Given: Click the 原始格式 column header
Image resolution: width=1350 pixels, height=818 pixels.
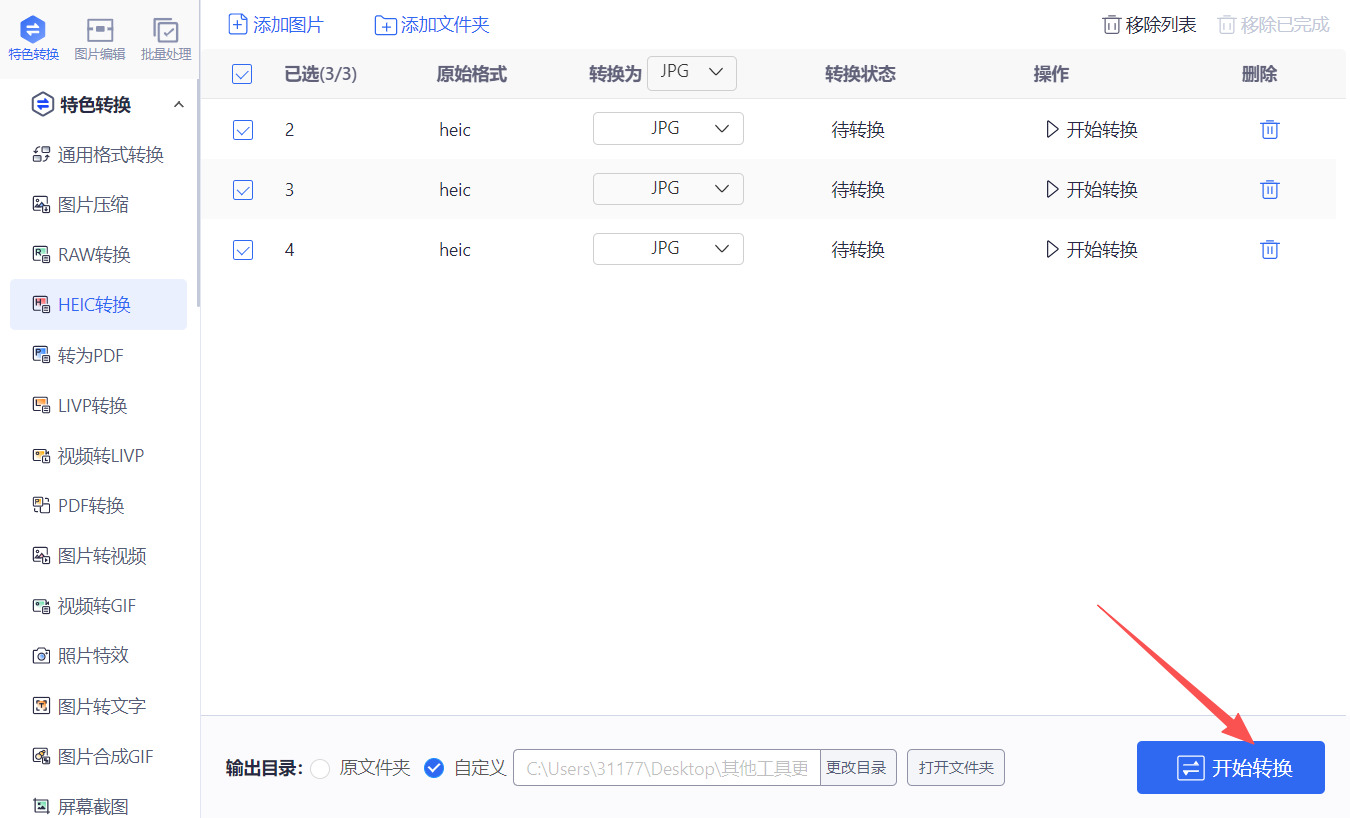Looking at the screenshot, I should [472, 74].
